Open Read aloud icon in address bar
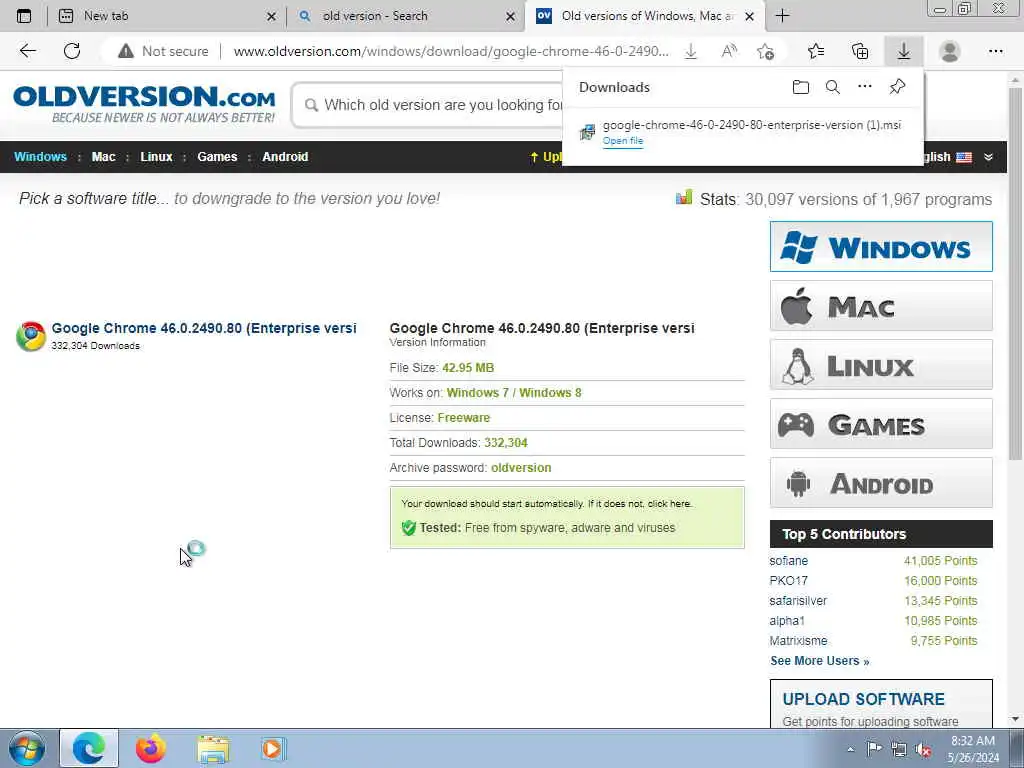This screenshot has height=768, width=1024. coord(729,51)
